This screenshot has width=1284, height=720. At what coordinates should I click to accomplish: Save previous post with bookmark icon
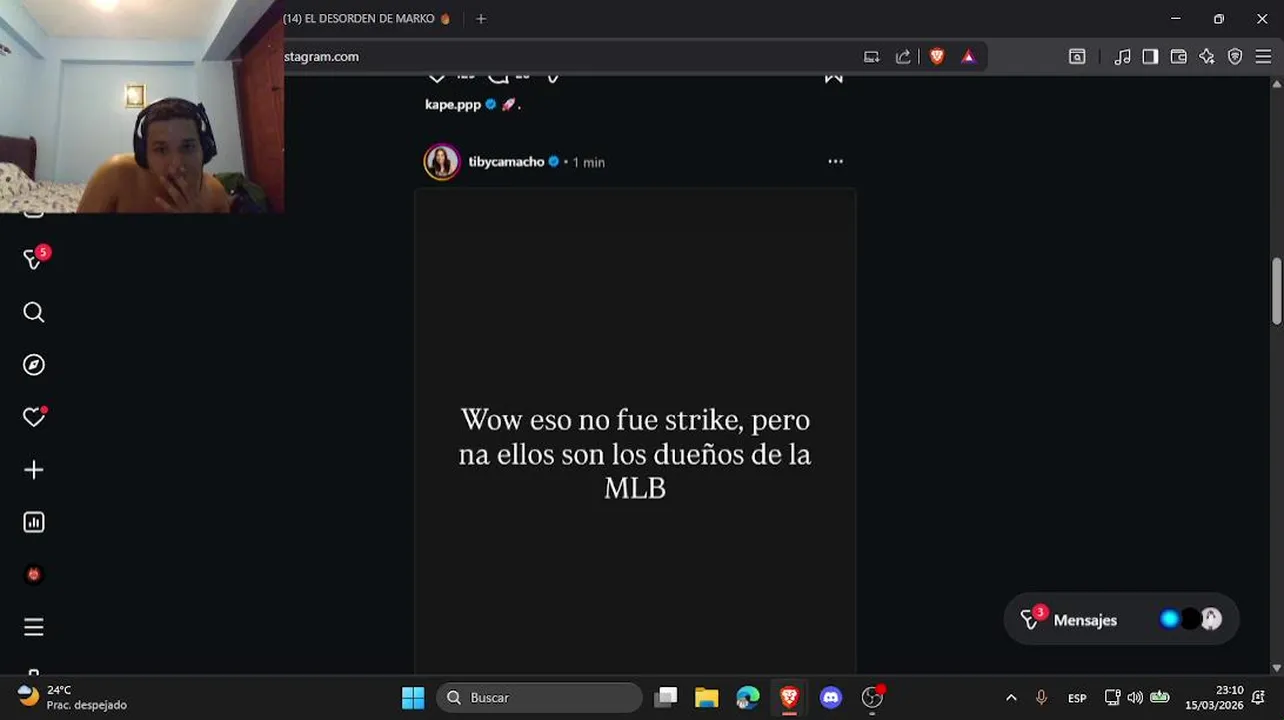[833, 77]
